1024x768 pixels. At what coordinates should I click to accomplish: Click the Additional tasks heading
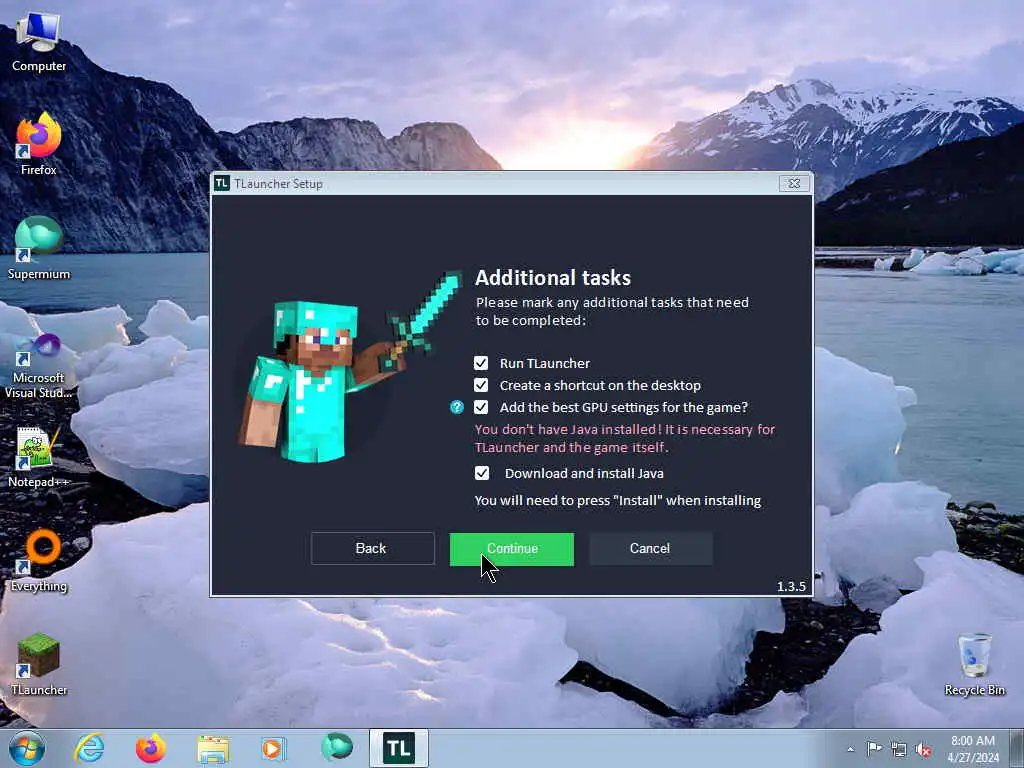[552, 278]
